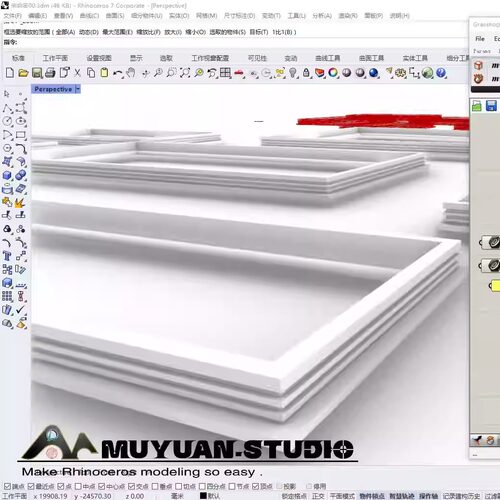500x500 pixels.
Task: Open the Layers panel icon
Action: 320,73
